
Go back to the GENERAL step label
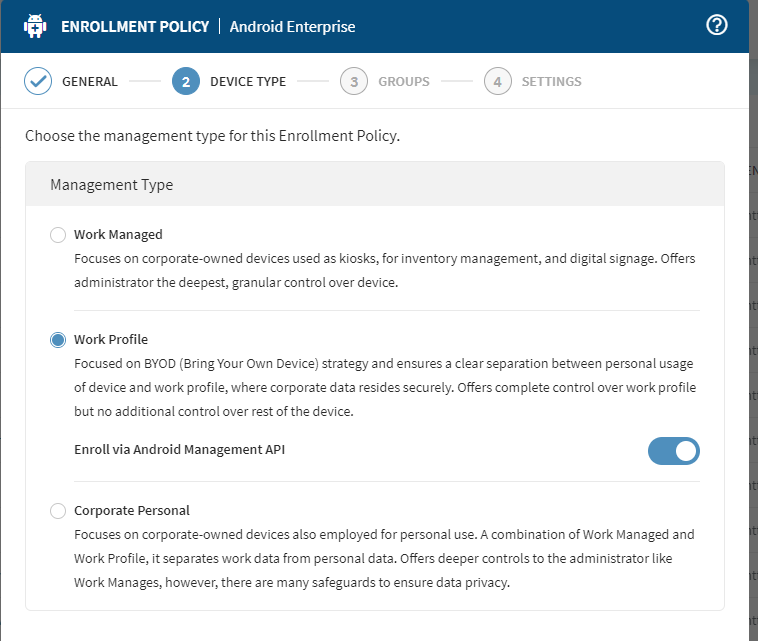(90, 82)
